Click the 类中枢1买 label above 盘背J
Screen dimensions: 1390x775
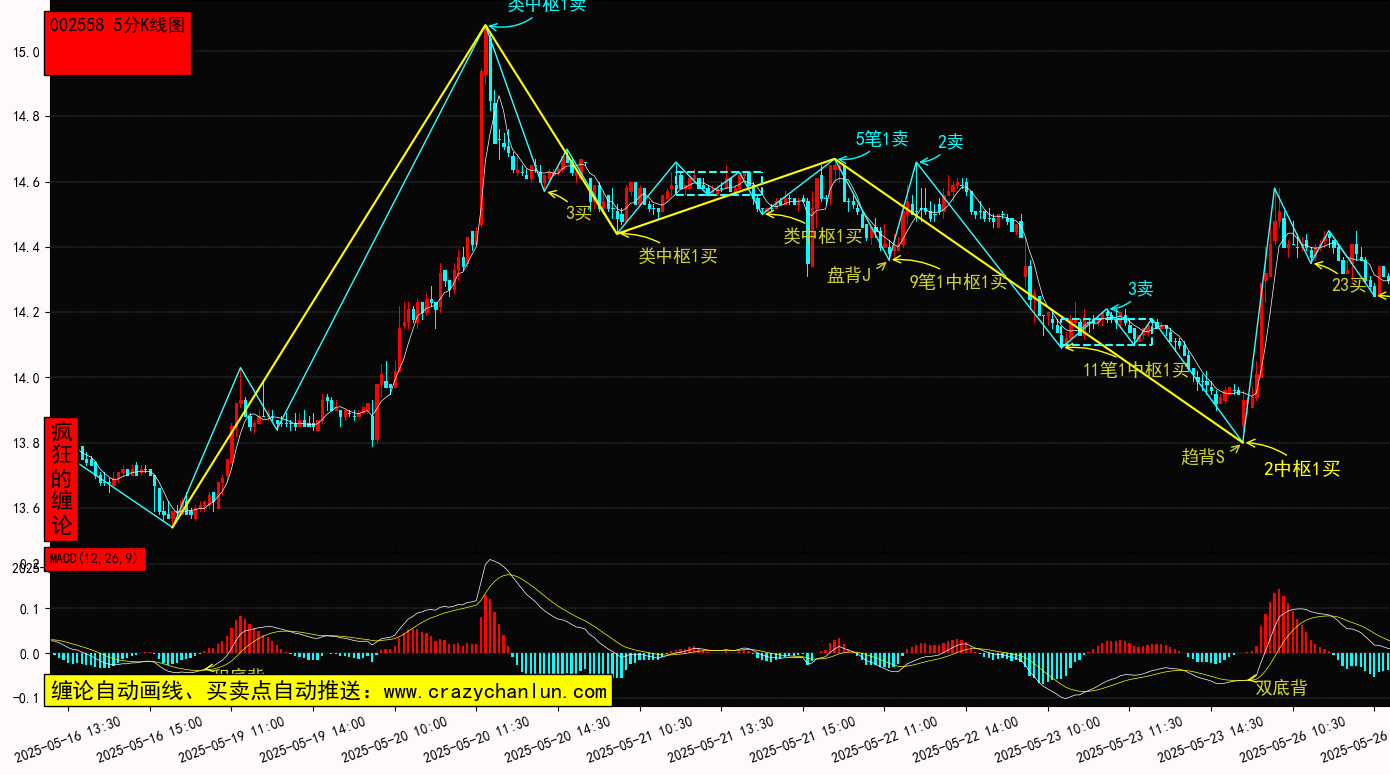(x=822, y=236)
